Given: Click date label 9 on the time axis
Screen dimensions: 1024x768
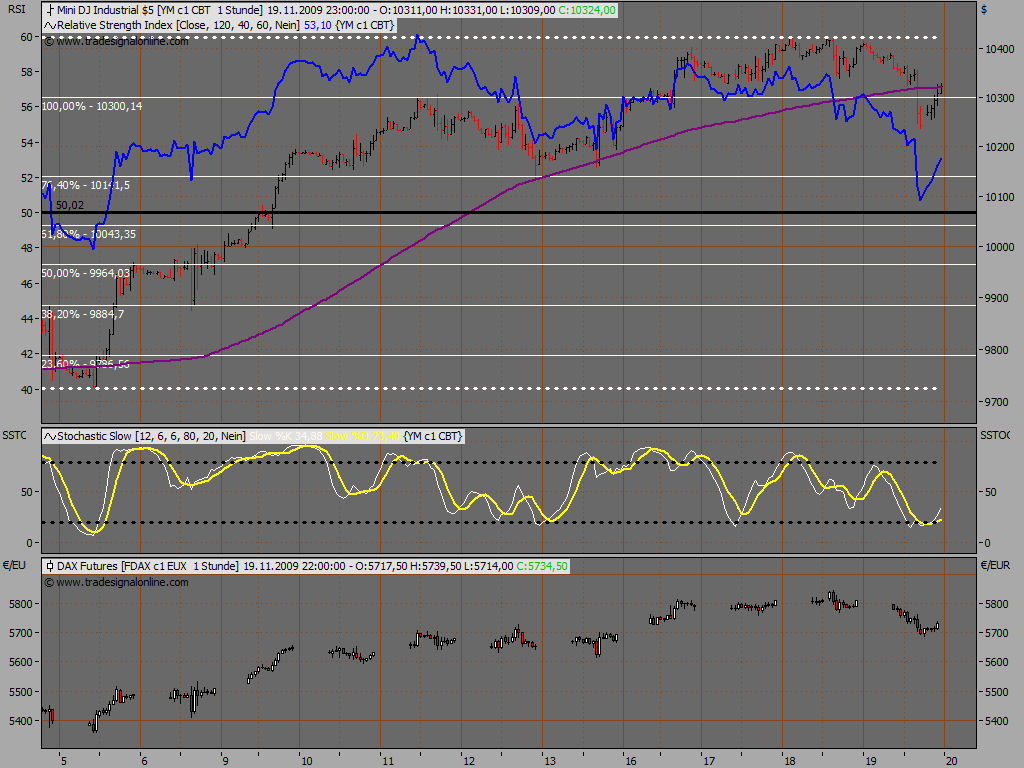Looking at the screenshot, I should [225, 761].
